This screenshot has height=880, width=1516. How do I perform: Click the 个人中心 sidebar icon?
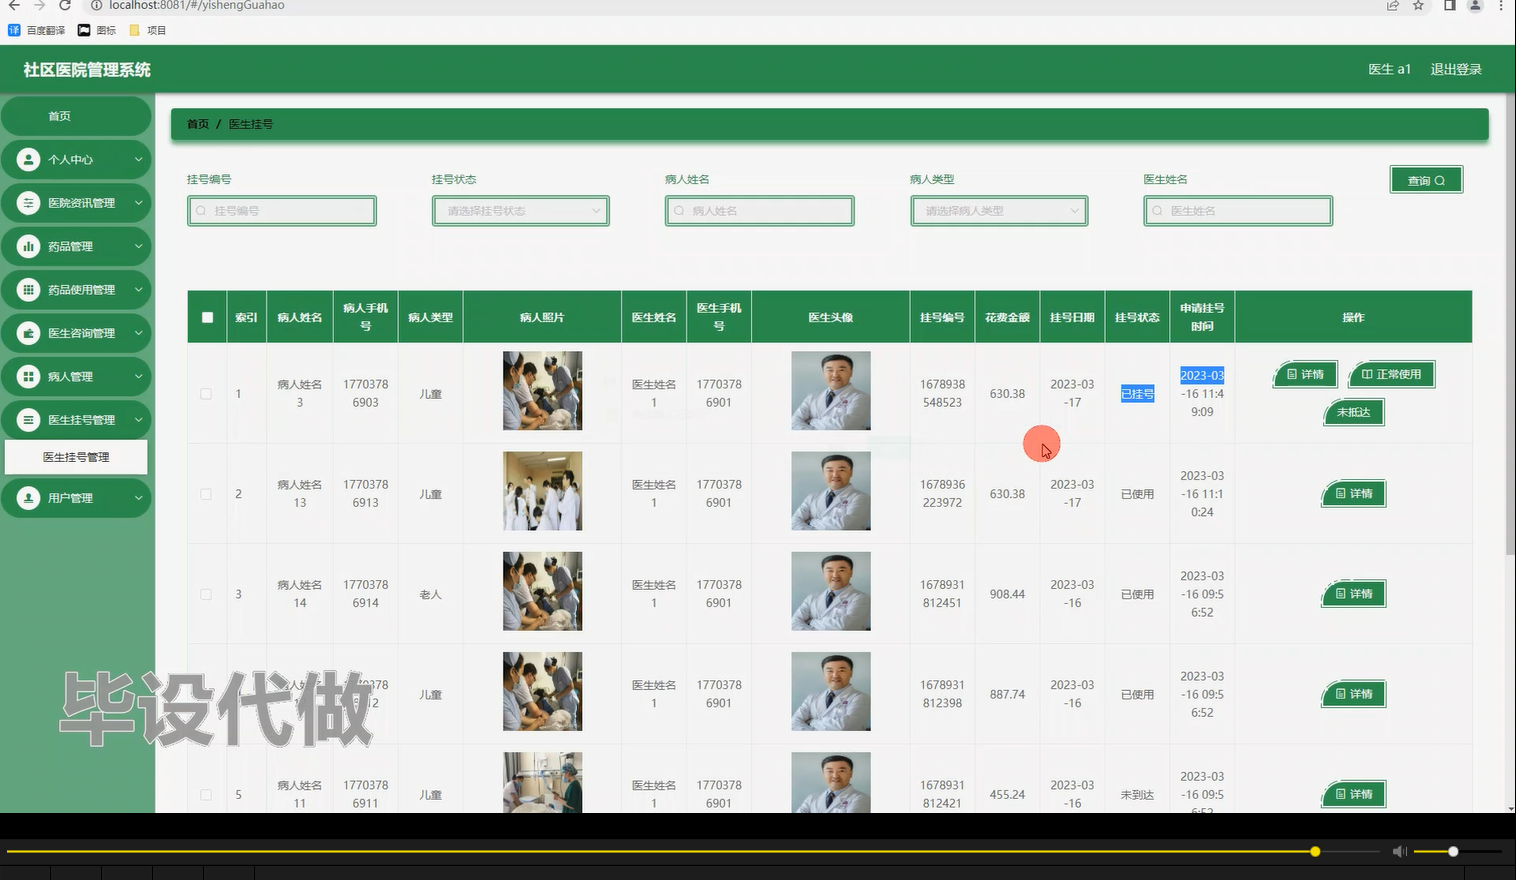tap(29, 159)
